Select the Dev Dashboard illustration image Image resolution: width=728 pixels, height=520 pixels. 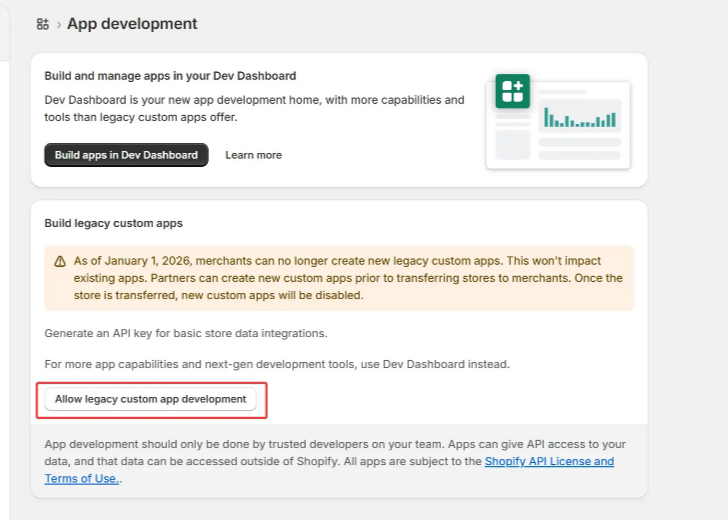pyautogui.click(x=559, y=125)
